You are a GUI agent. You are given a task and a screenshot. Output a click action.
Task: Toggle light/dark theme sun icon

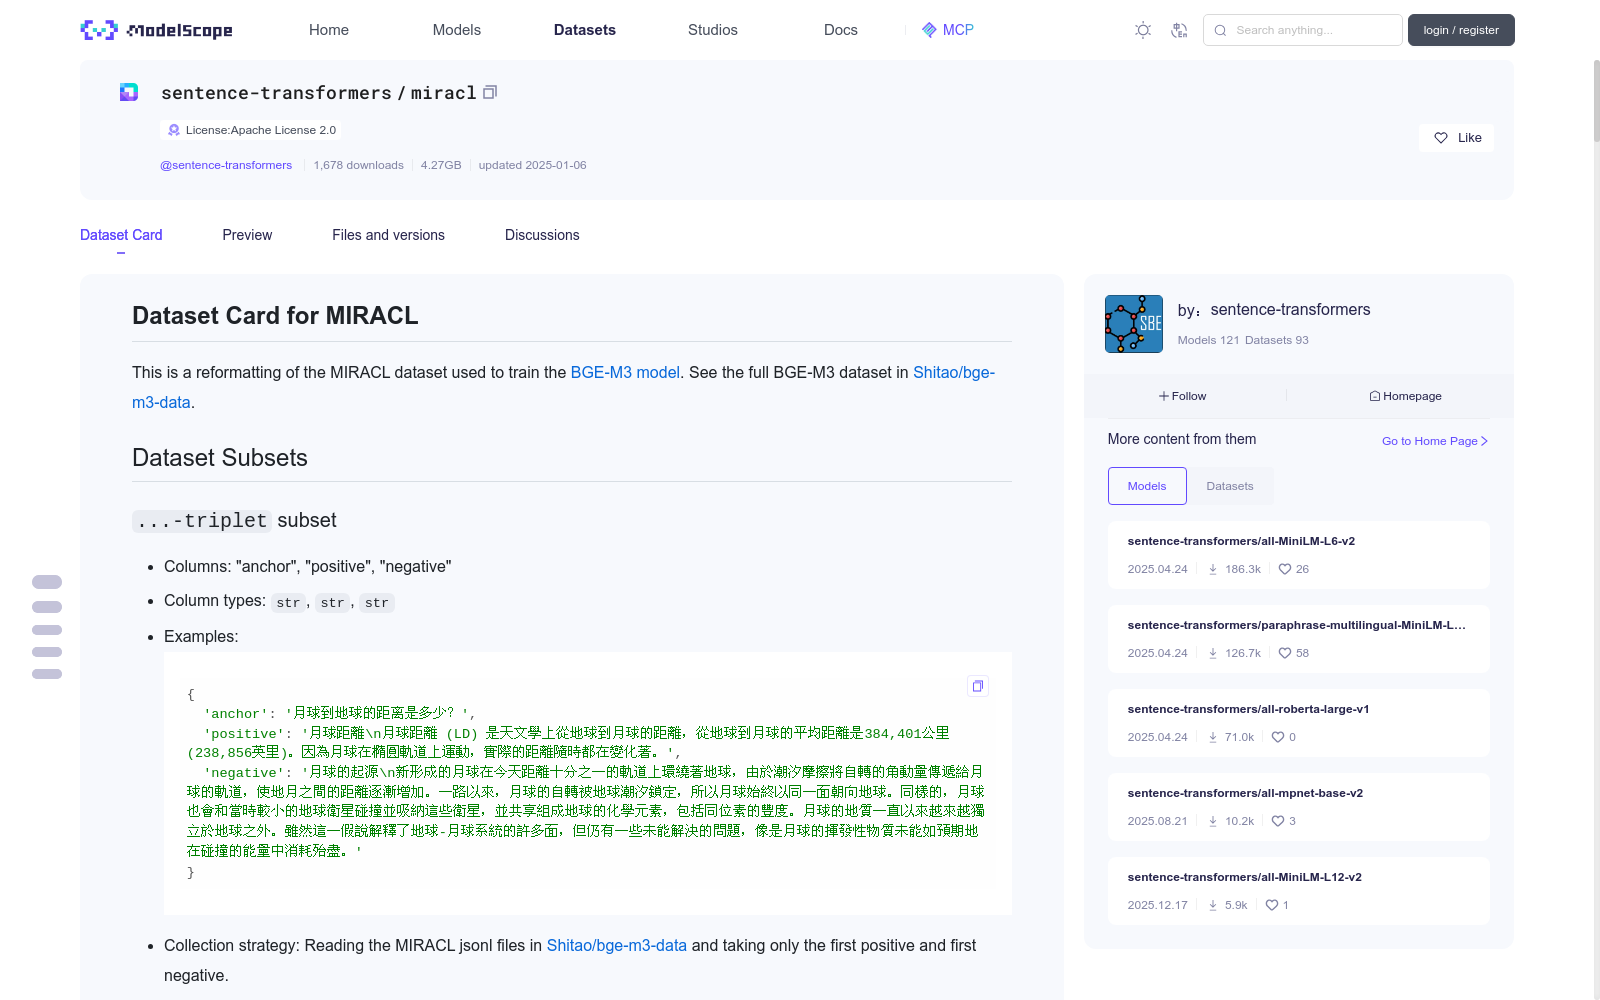click(1143, 30)
